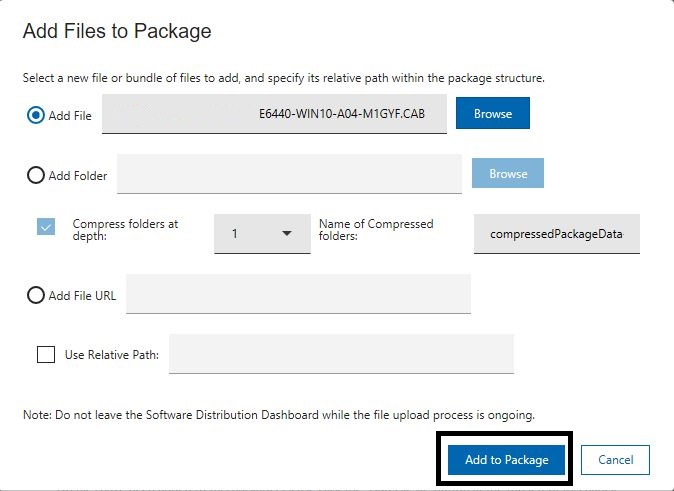Cancel the Add Files dialog

tap(615, 460)
